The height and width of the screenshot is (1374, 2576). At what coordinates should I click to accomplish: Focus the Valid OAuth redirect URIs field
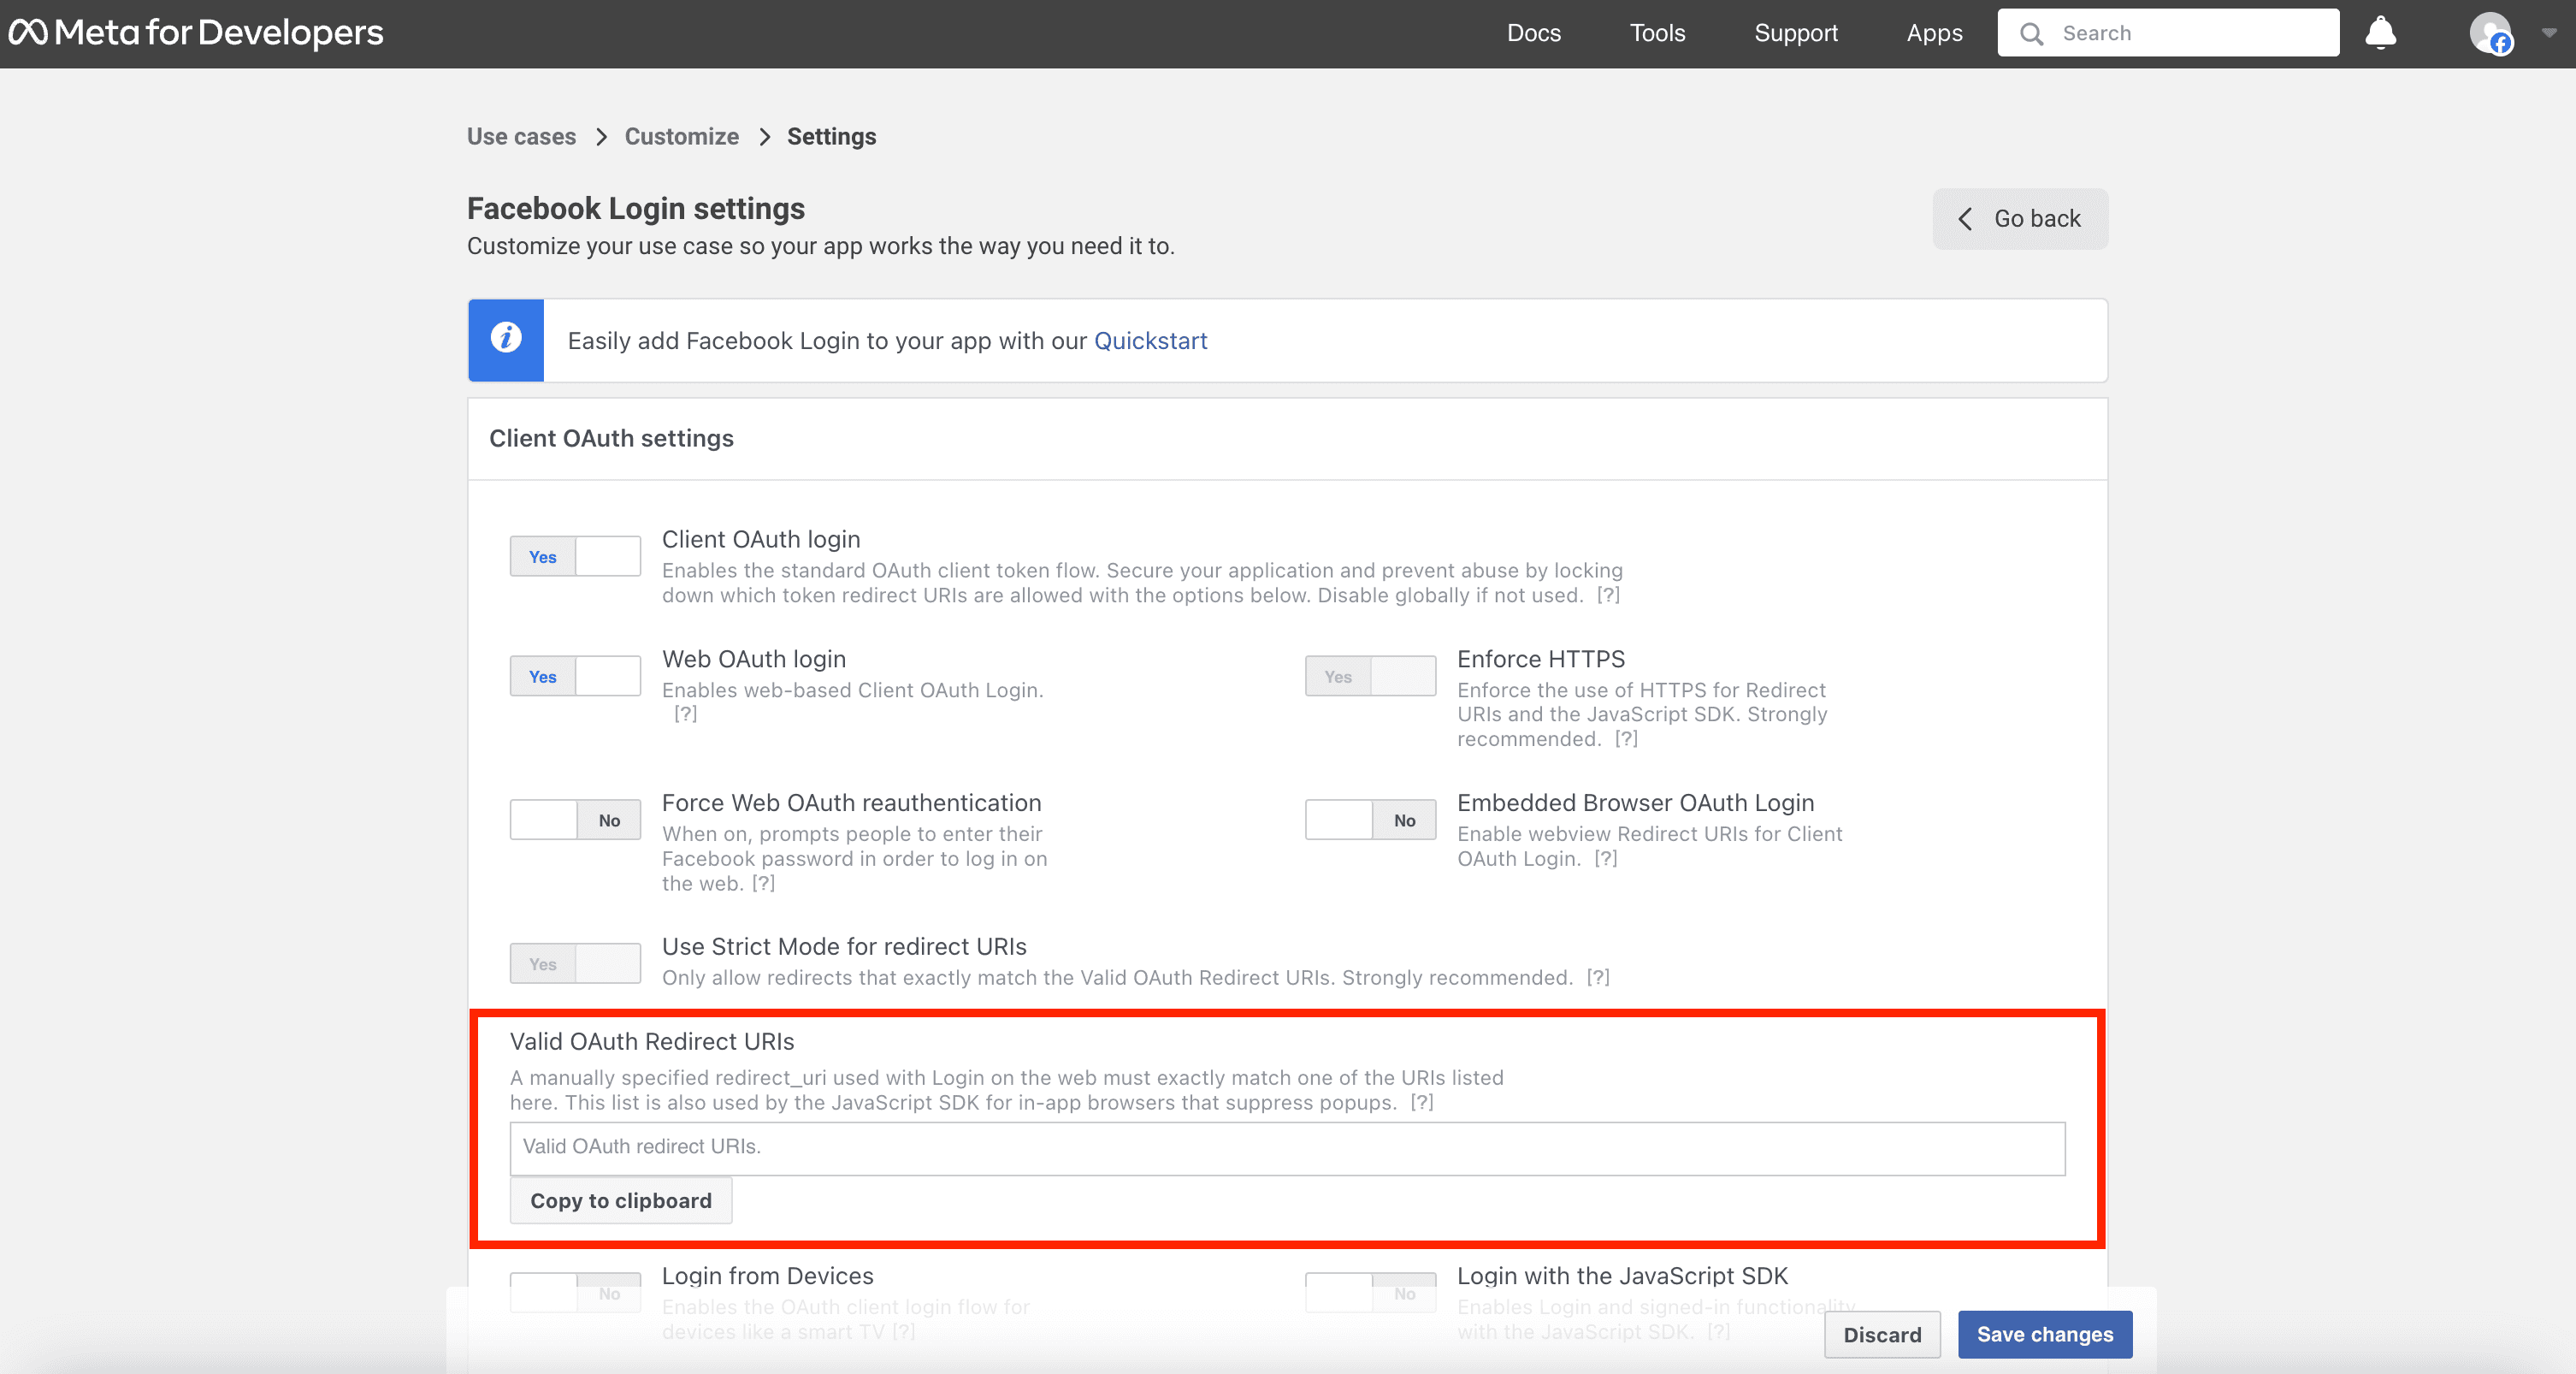tap(1287, 1147)
